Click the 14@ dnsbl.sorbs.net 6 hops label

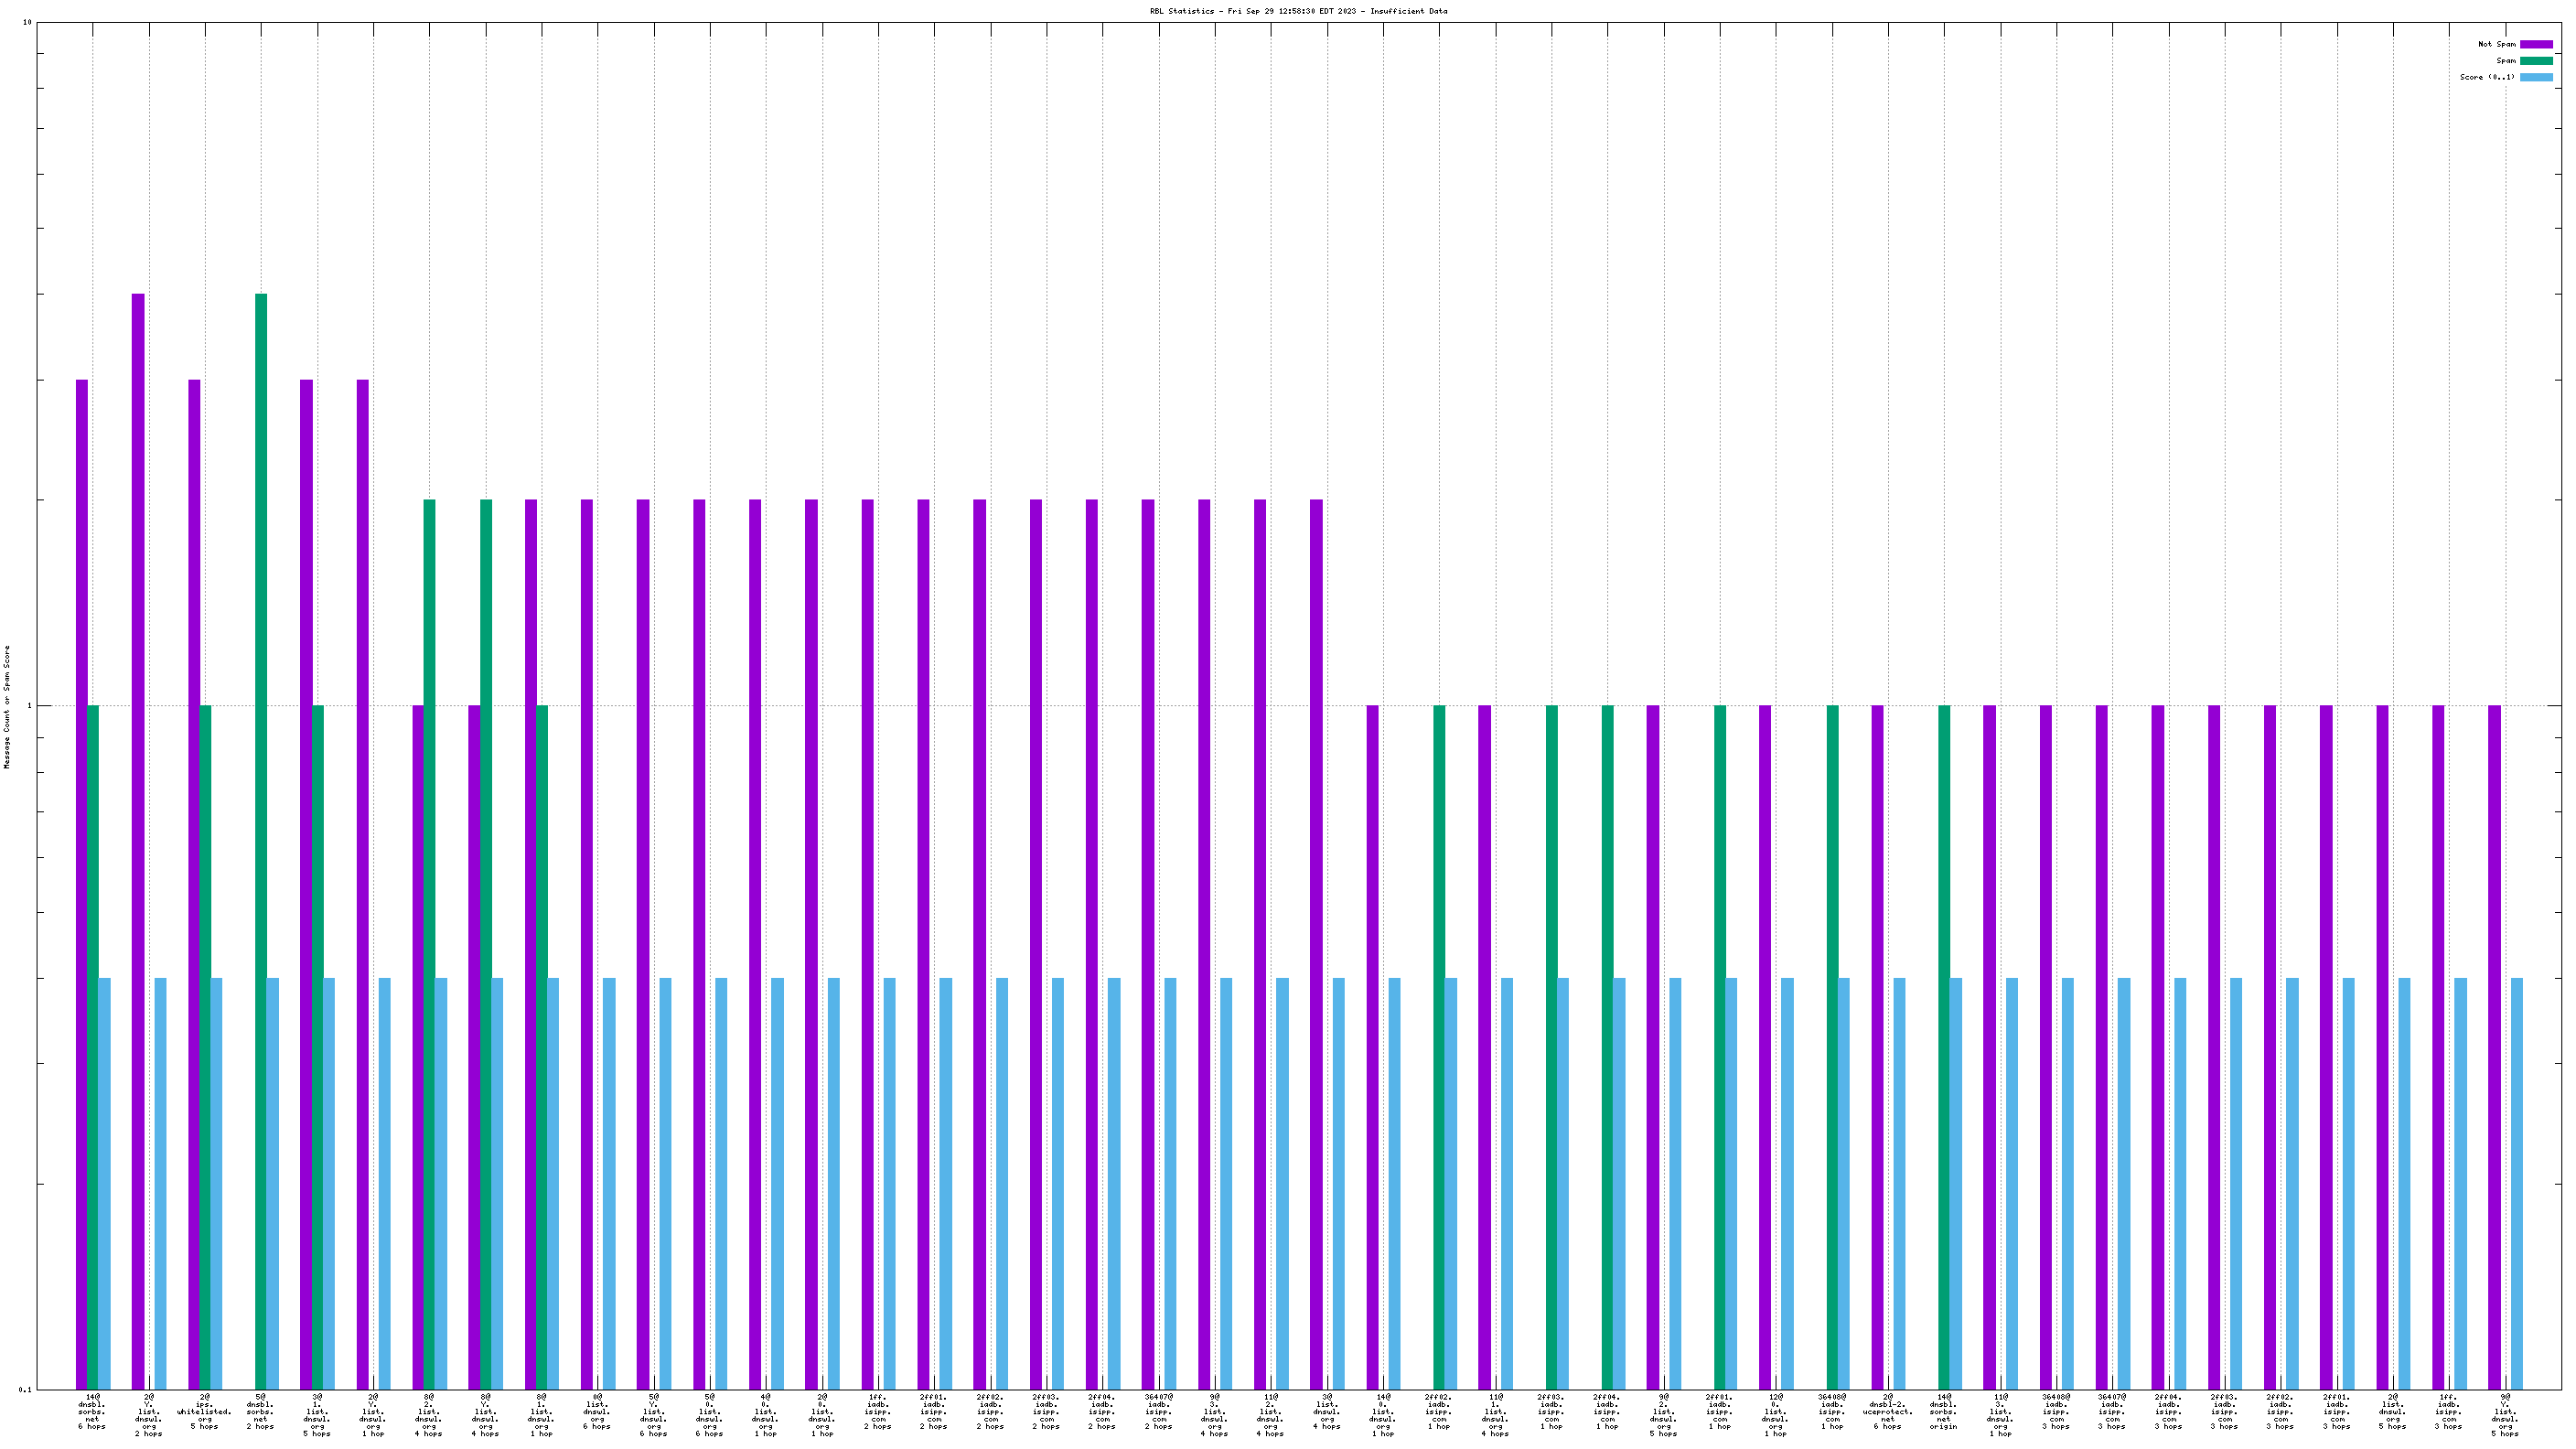click(92, 1411)
